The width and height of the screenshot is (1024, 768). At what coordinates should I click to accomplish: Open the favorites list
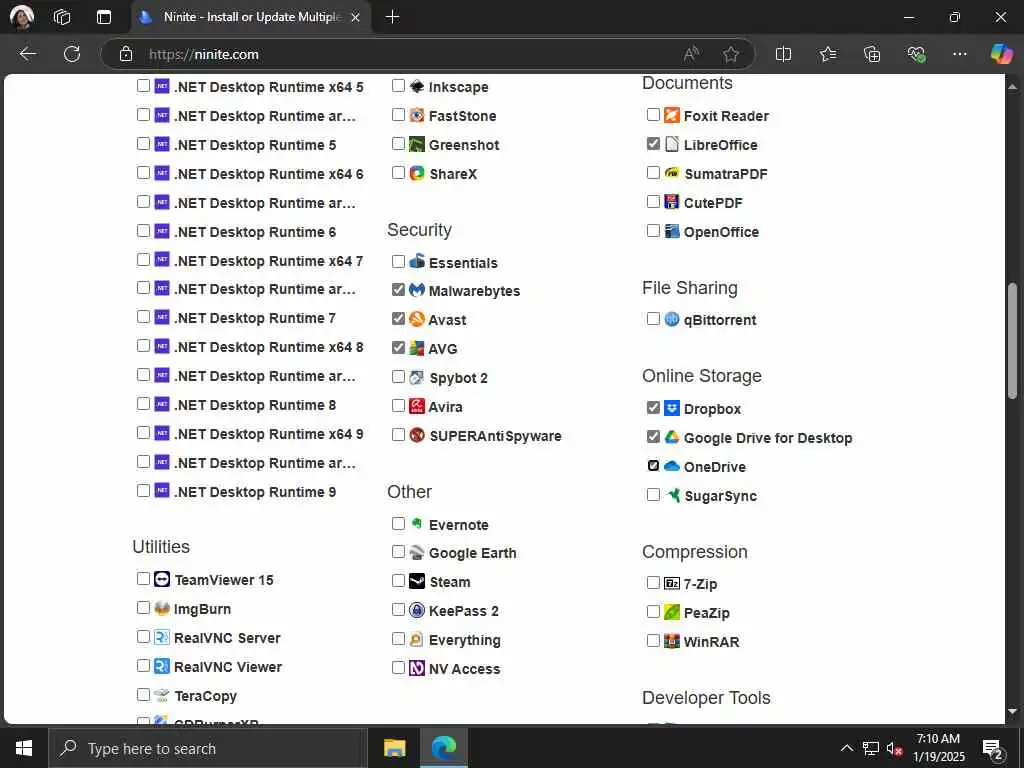tap(827, 54)
